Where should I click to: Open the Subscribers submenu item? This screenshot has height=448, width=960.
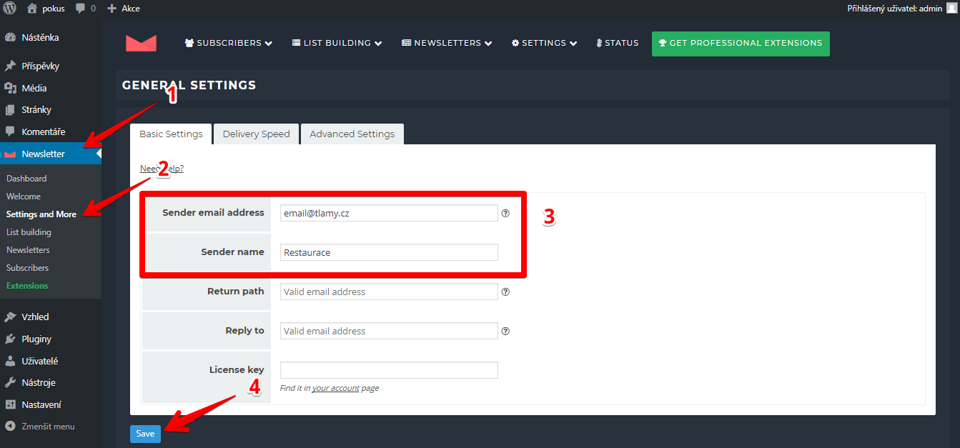coord(28,267)
